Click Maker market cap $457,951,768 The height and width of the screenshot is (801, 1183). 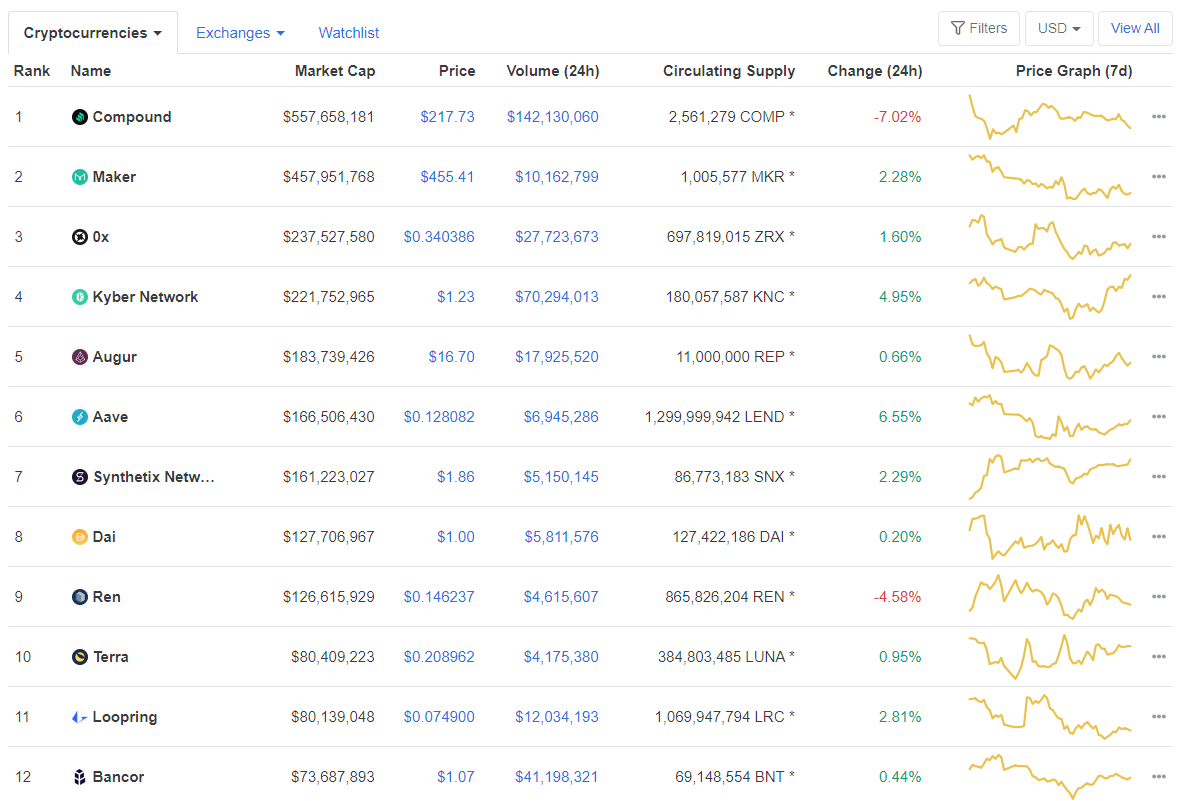click(328, 177)
